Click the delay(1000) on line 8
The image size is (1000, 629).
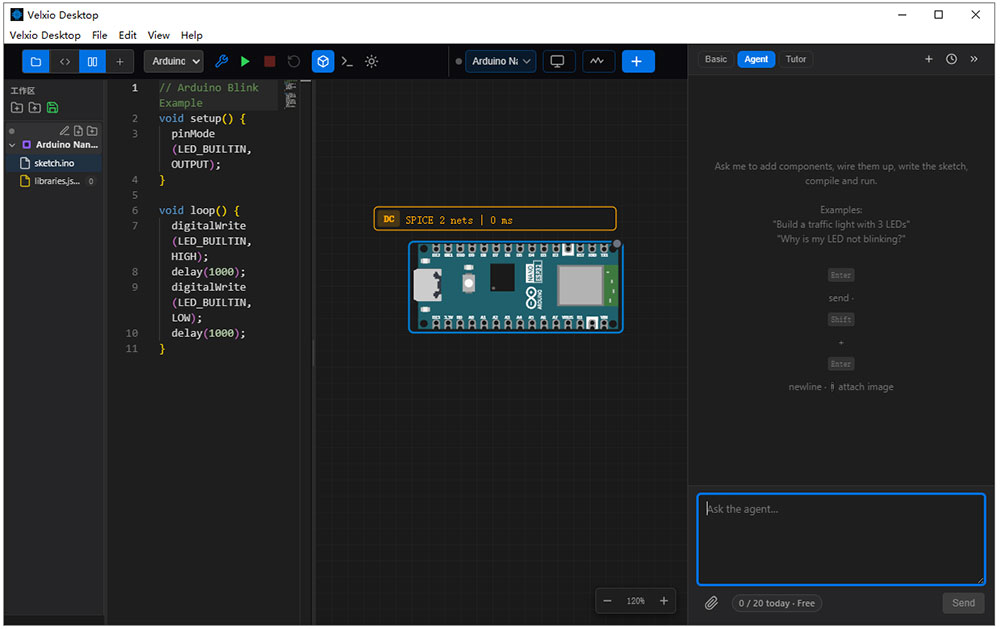(208, 272)
